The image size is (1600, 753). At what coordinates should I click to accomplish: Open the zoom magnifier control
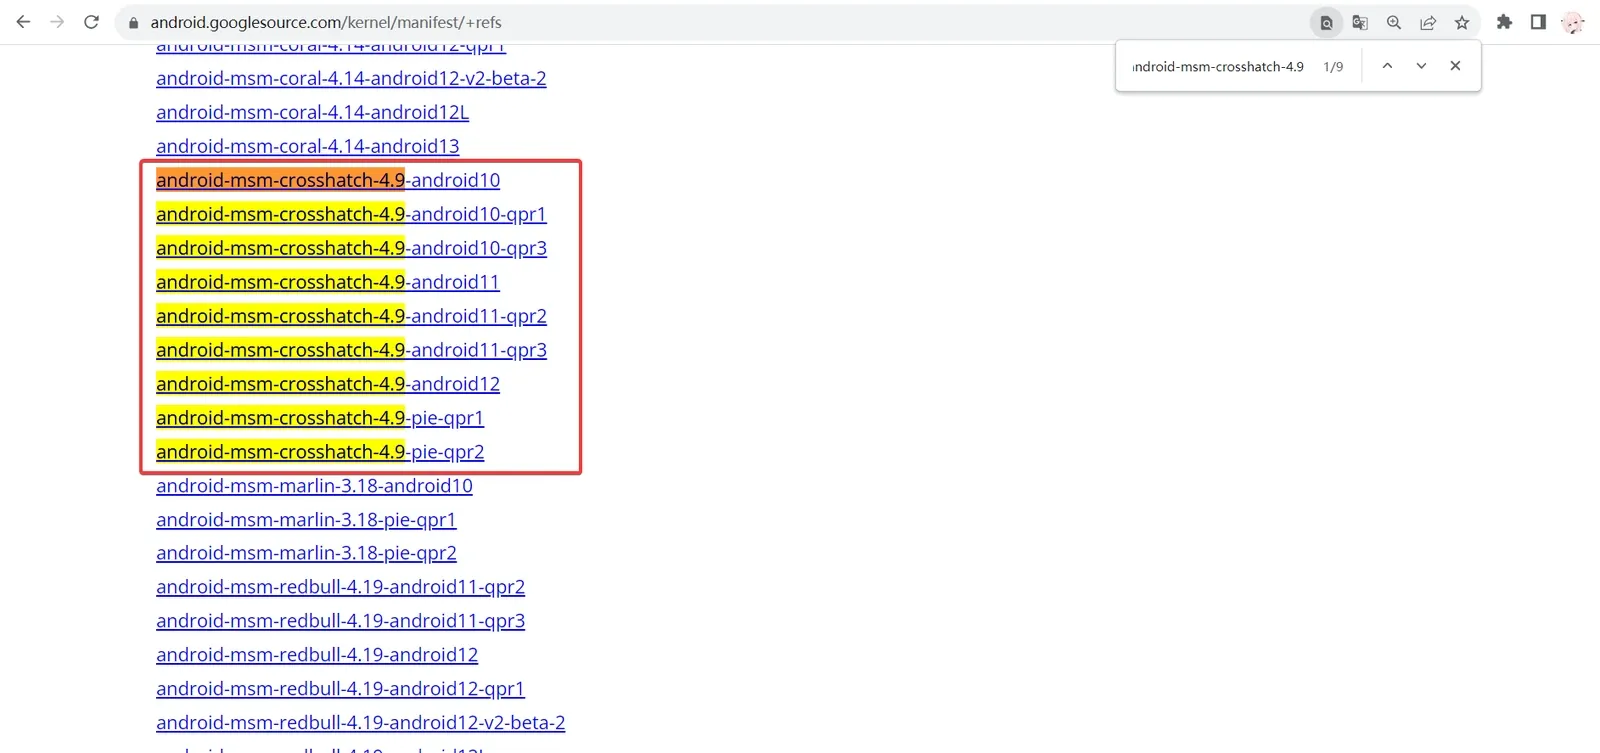[1394, 22]
